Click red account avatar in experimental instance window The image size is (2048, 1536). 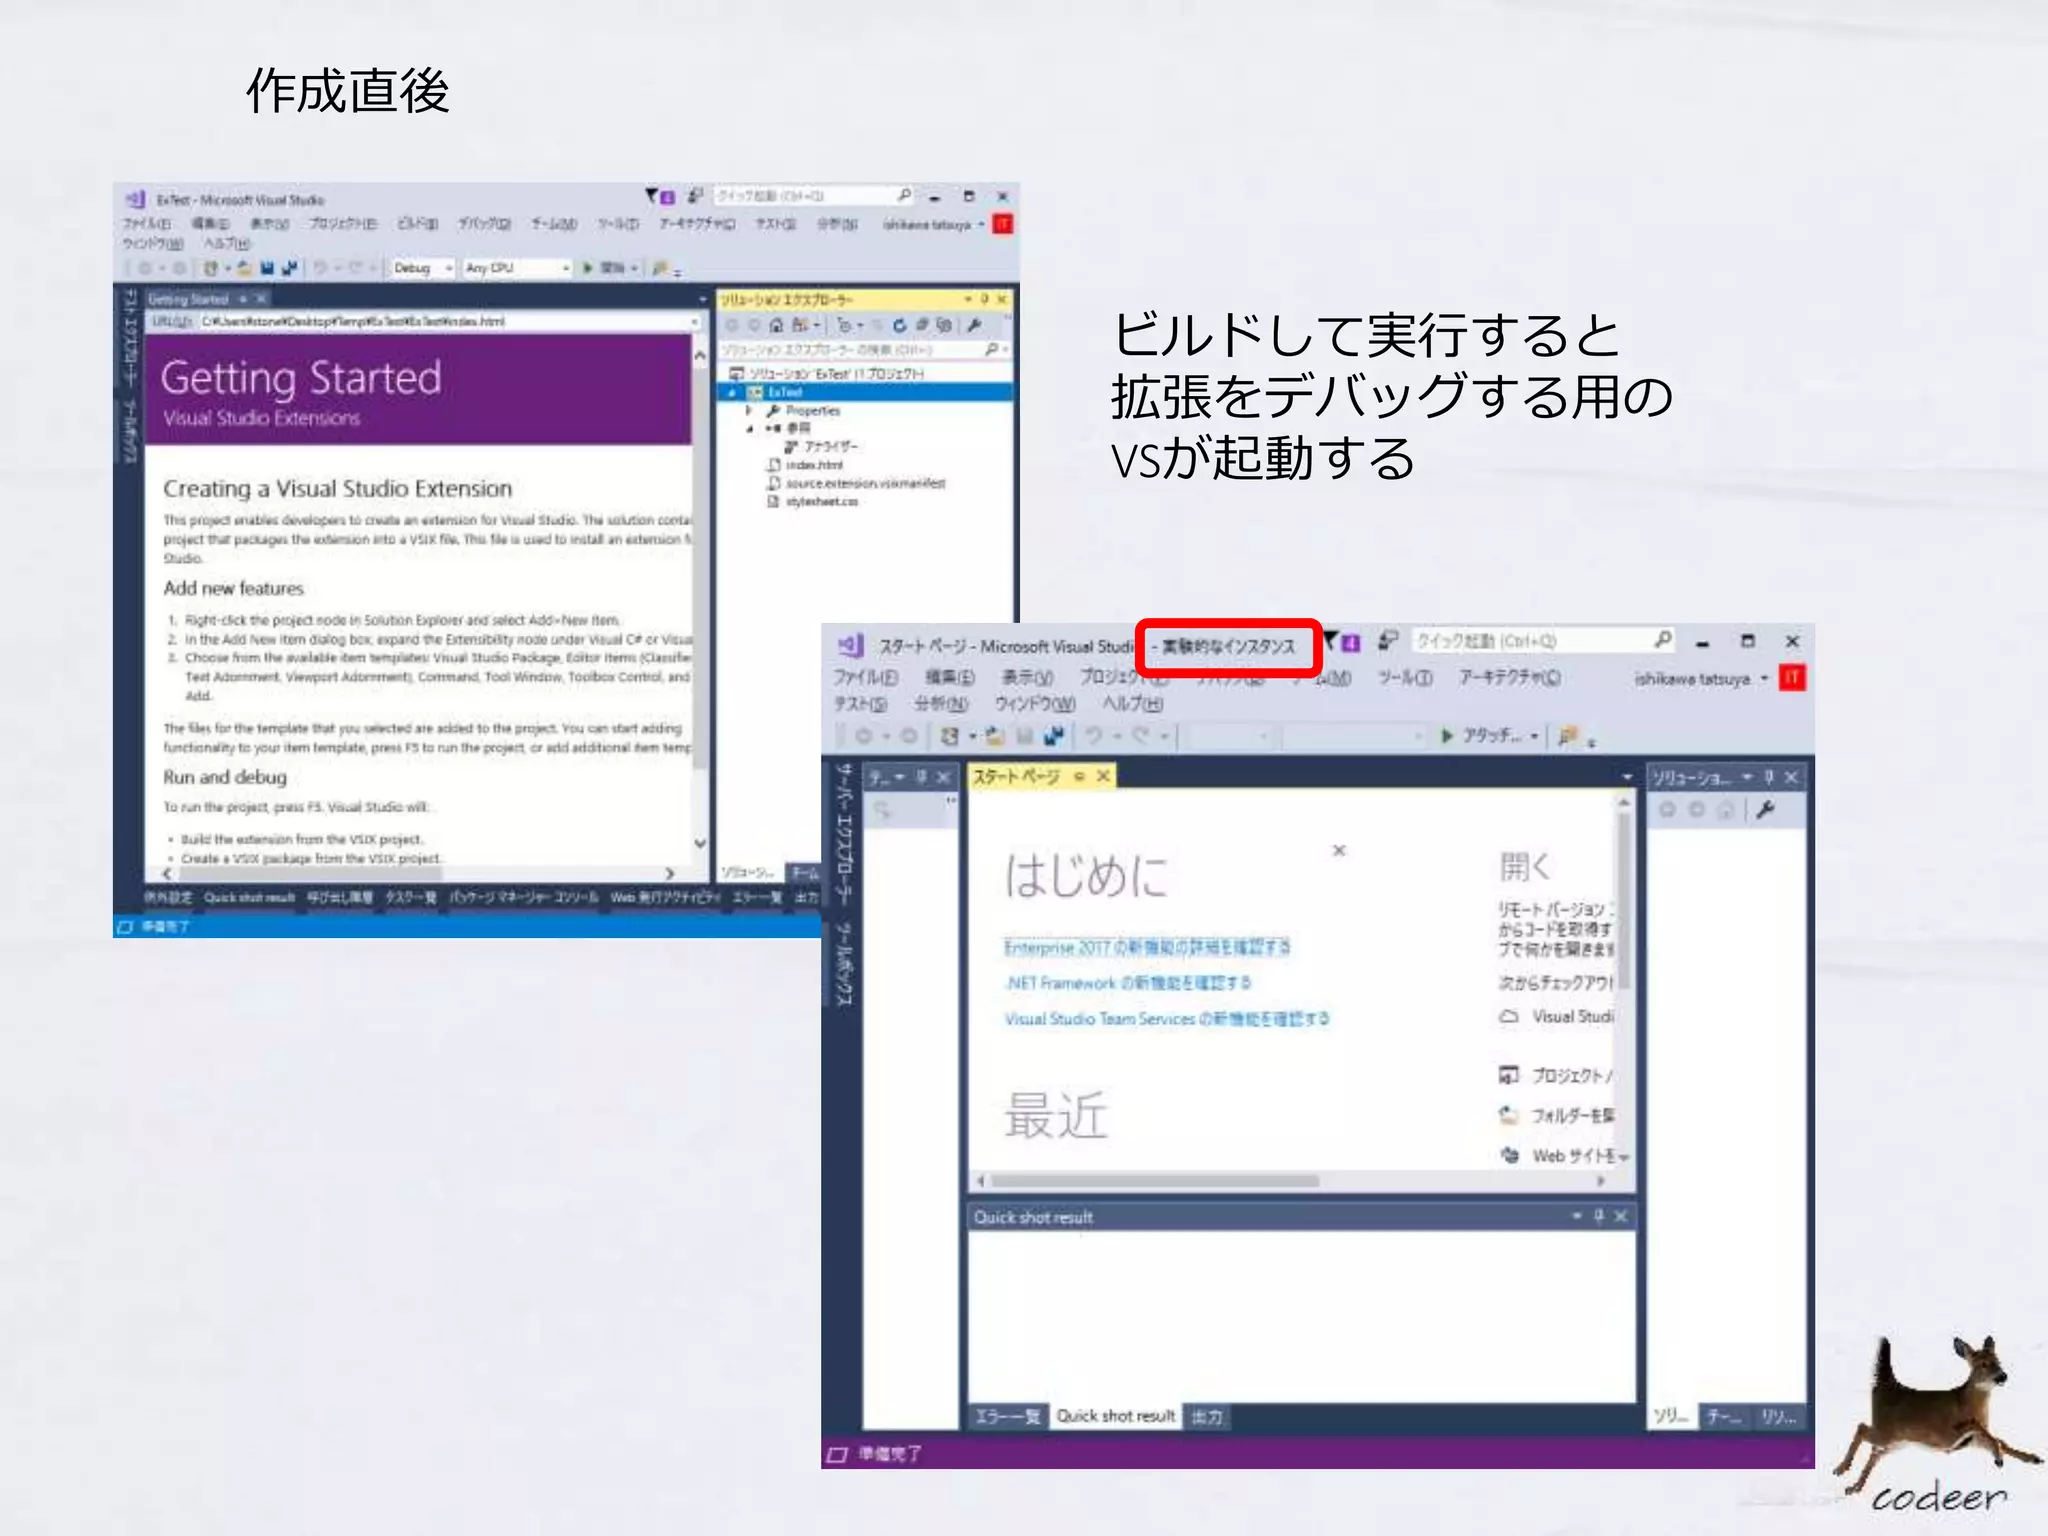click(x=1792, y=678)
